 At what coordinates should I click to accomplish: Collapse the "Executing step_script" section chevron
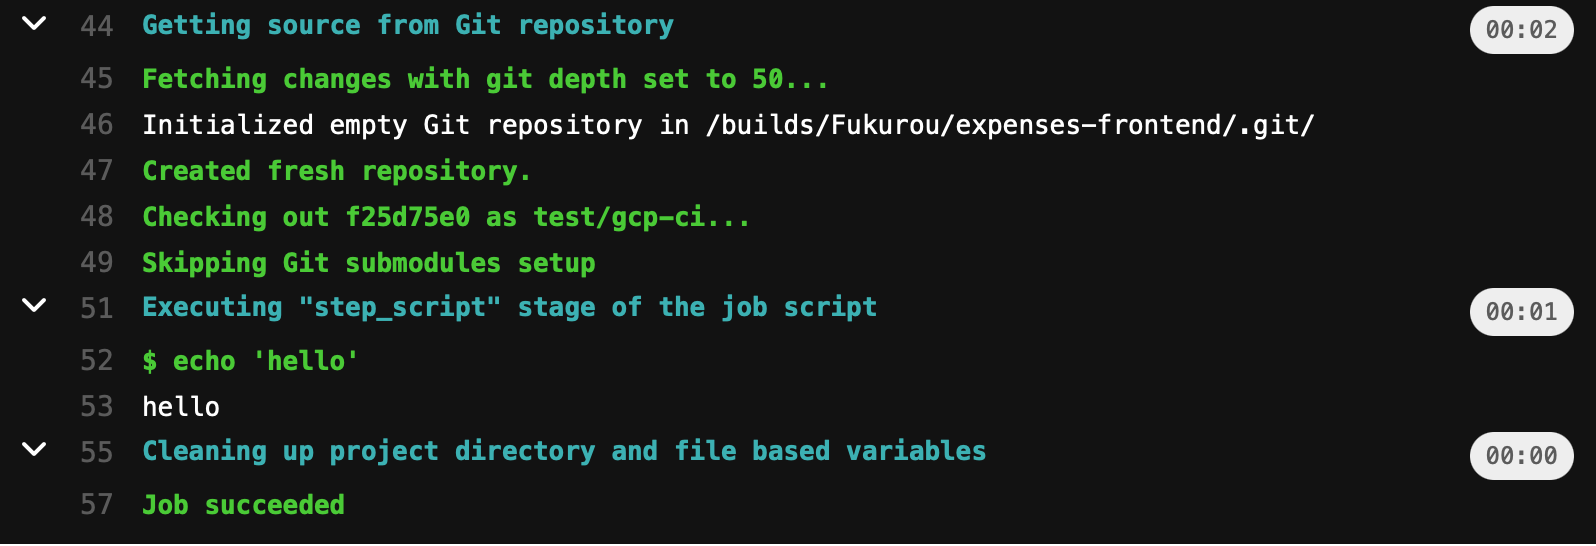coord(34,306)
